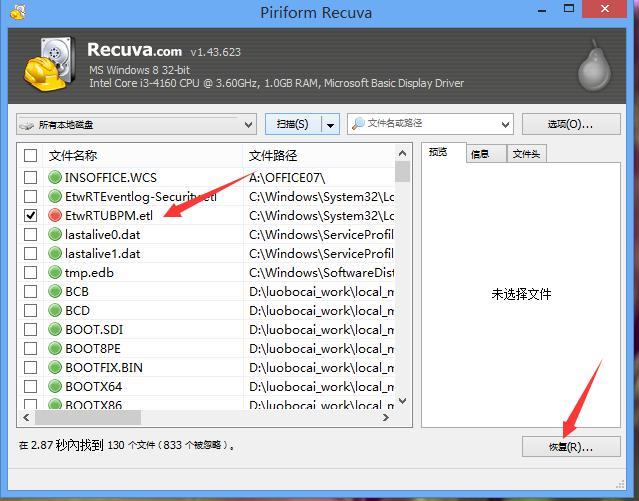Check the lastalive0.dat file checkbox
Image resolution: width=639 pixels, height=501 pixels.
click(30, 234)
